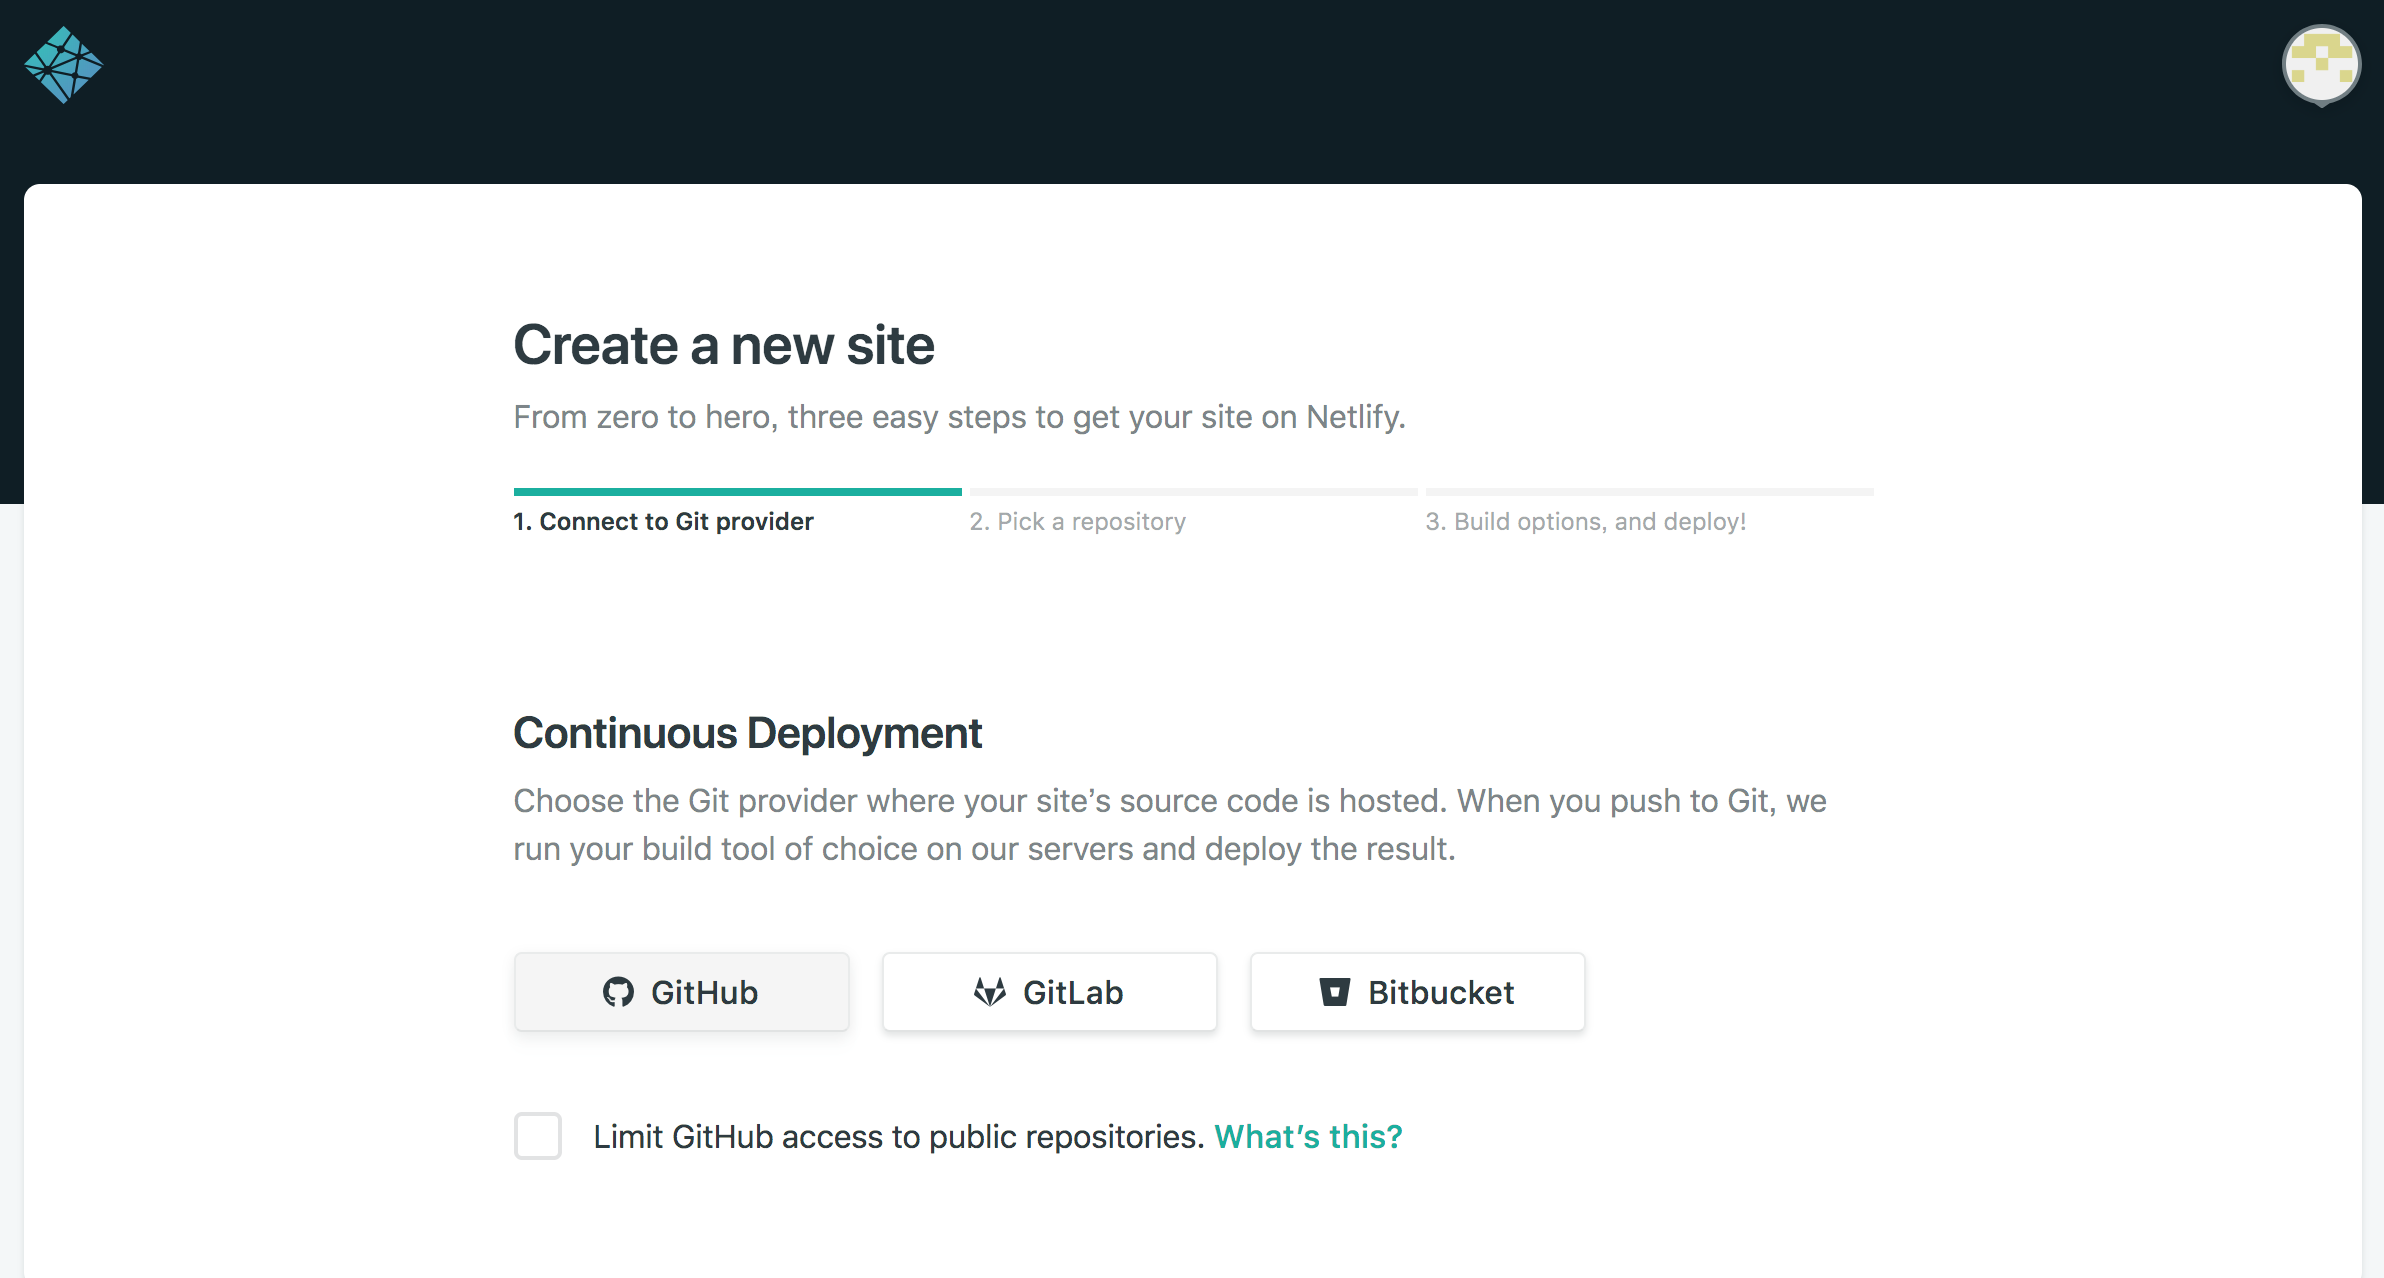Click the Create a new site heading
2384x1278 pixels.
(723, 346)
